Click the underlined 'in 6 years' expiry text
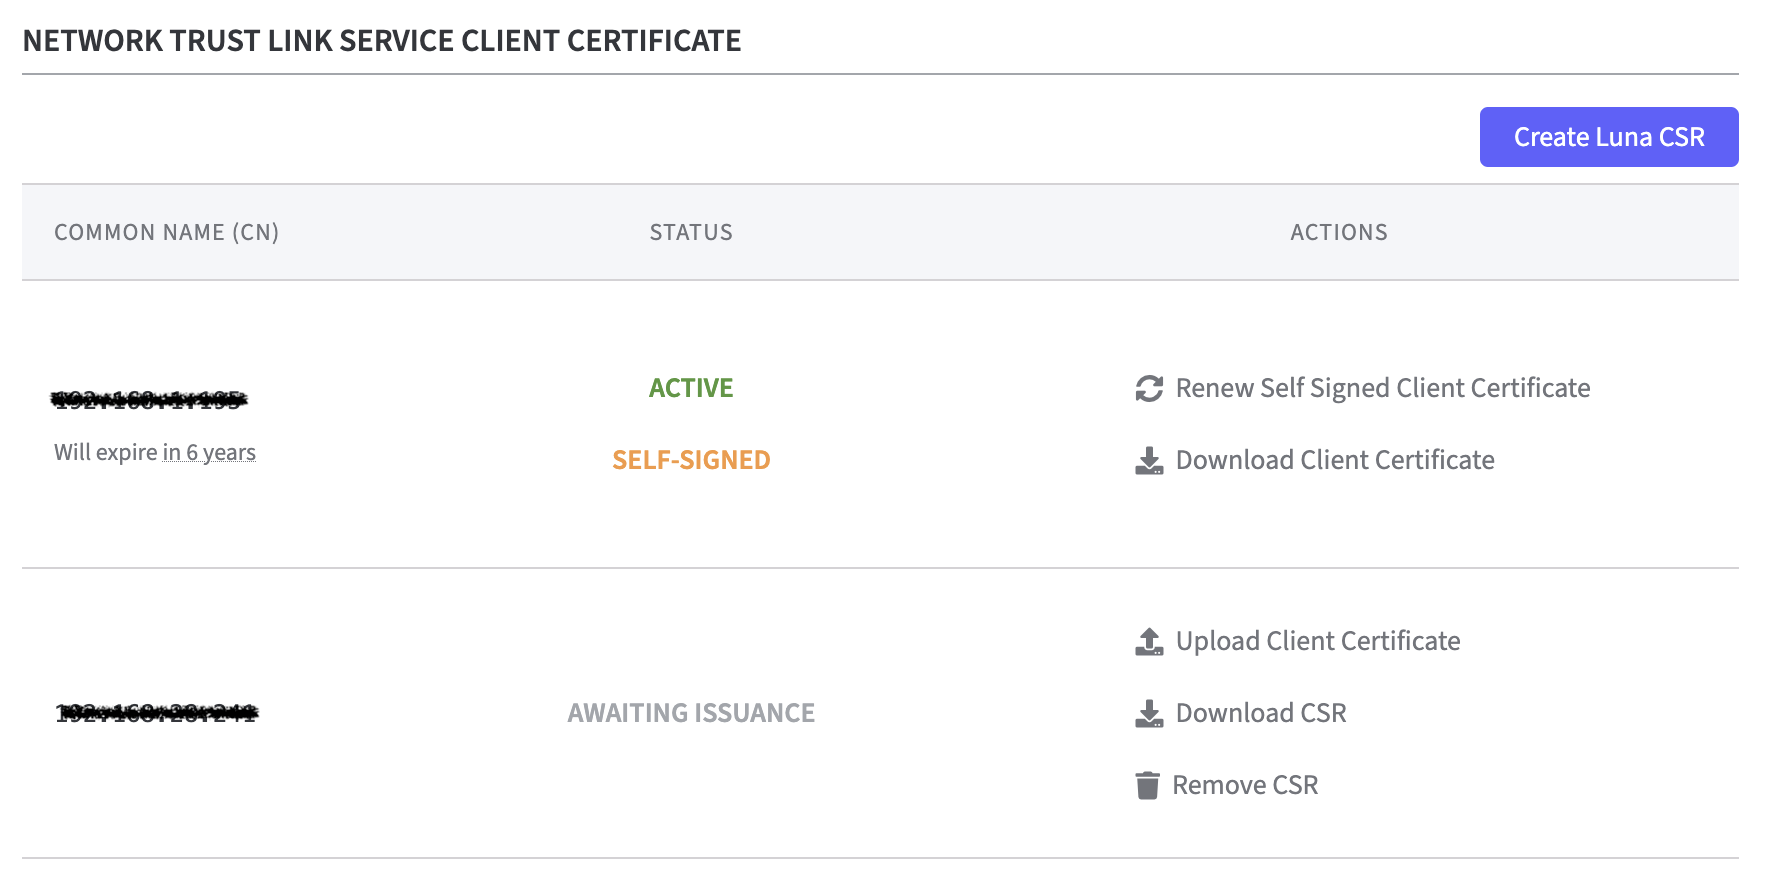This screenshot has width=1766, height=896. (209, 452)
